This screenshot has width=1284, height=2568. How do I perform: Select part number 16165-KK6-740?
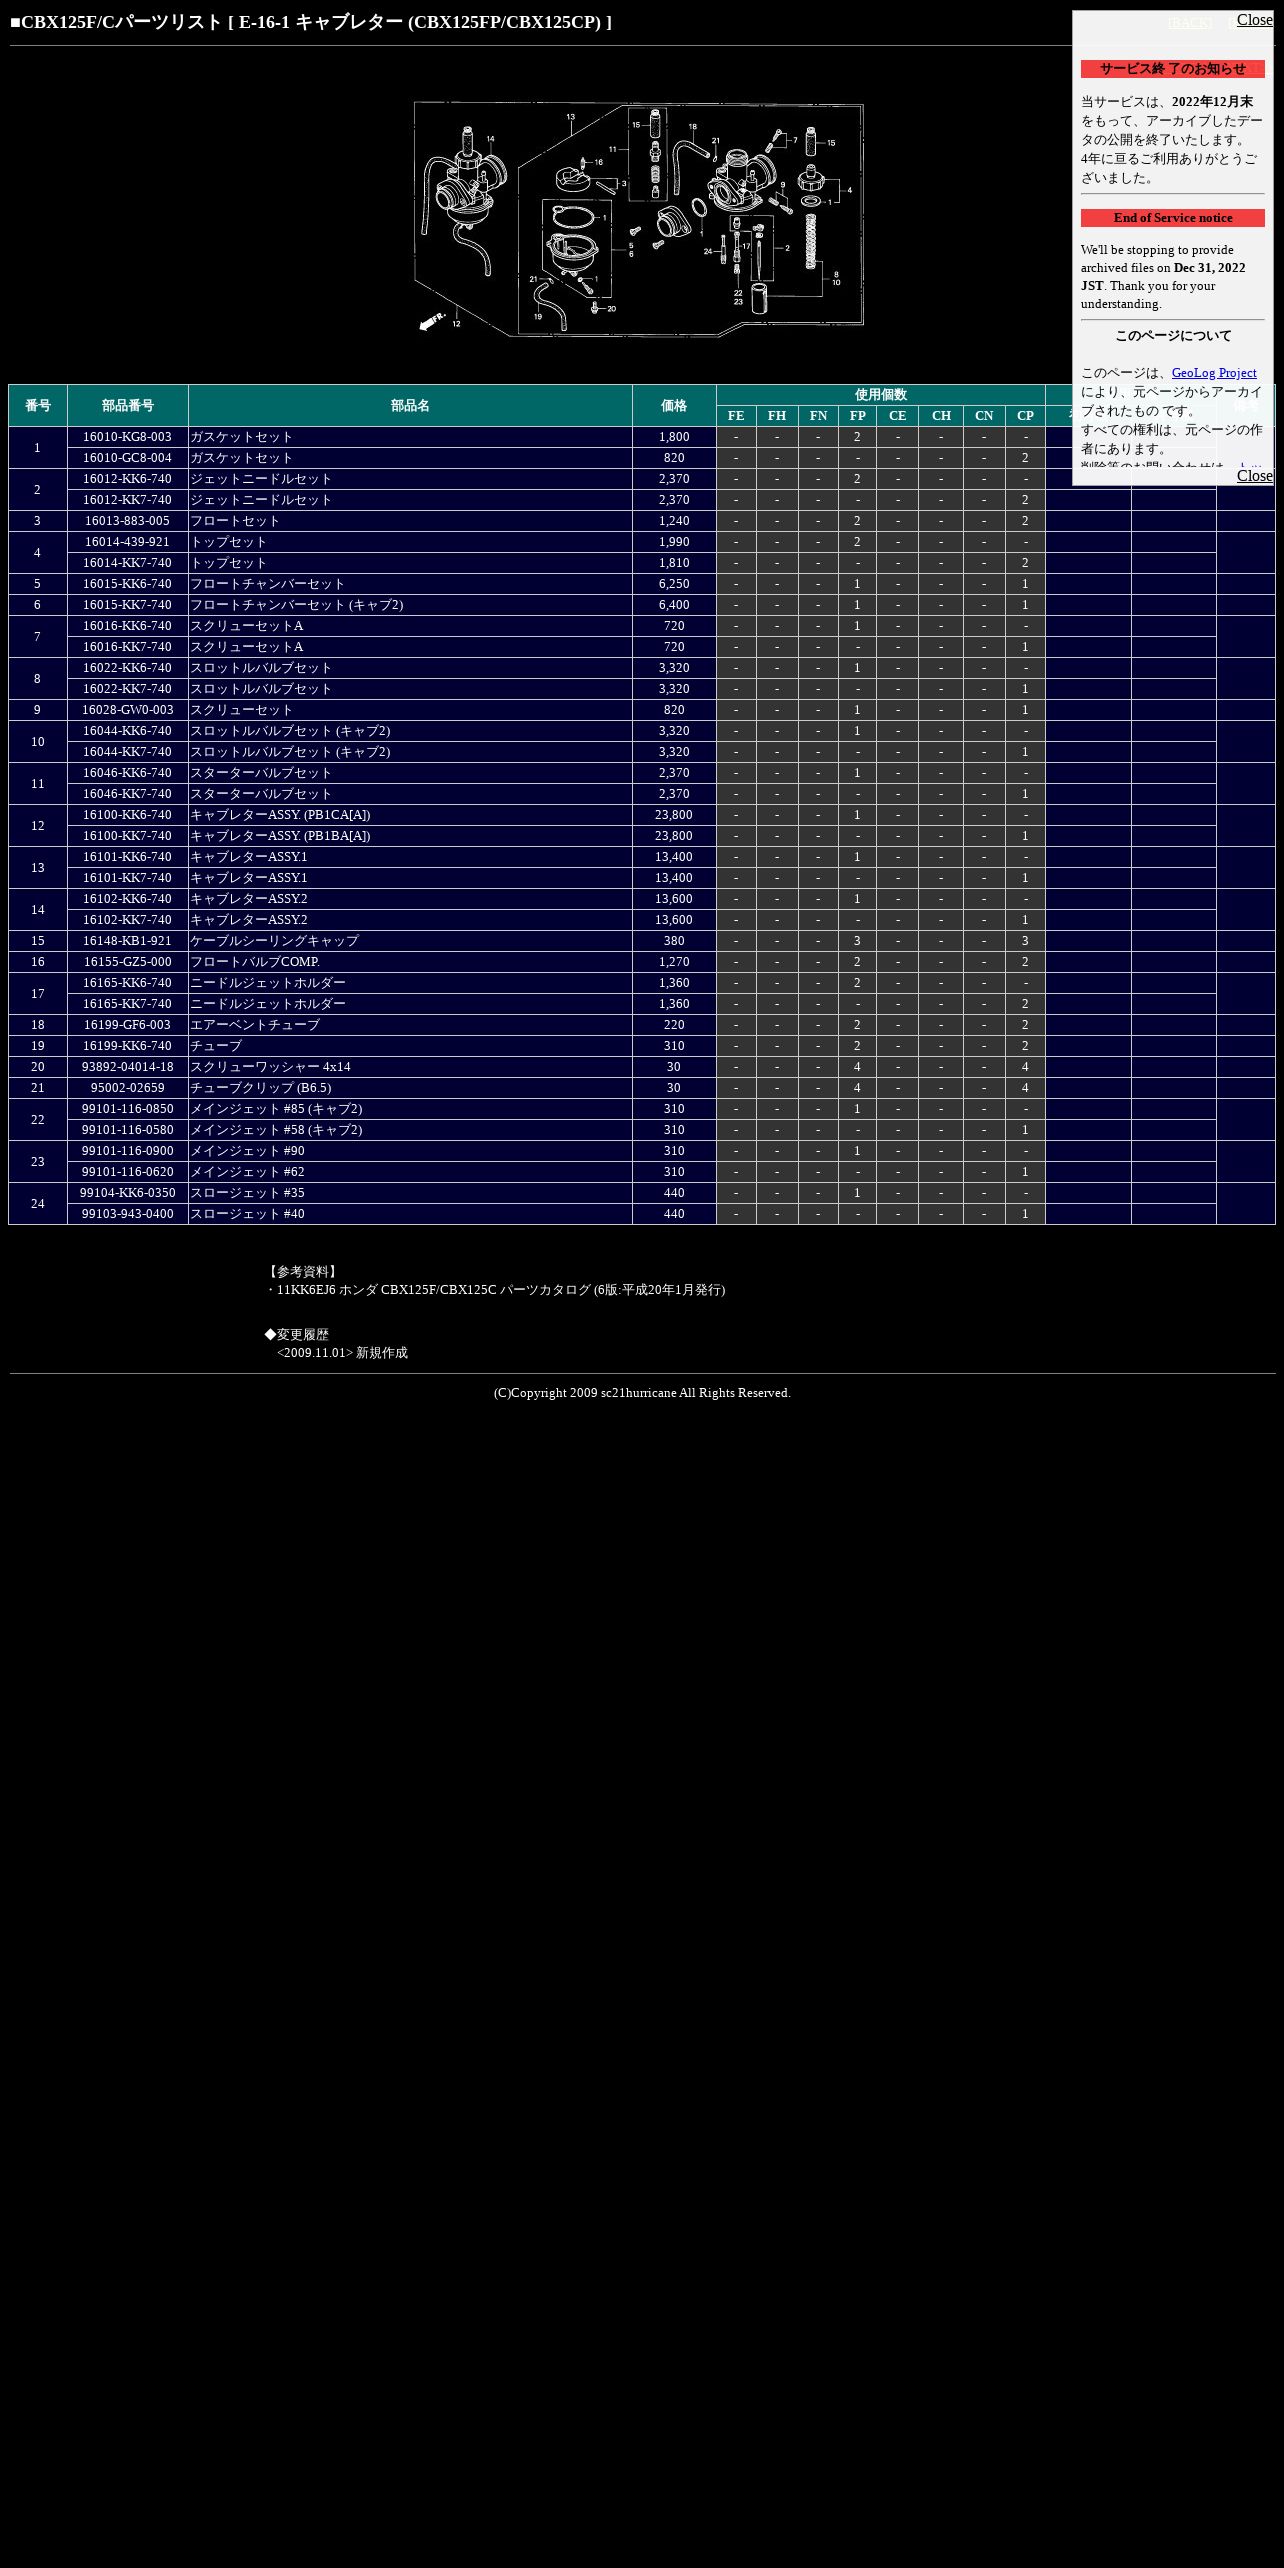[127, 983]
